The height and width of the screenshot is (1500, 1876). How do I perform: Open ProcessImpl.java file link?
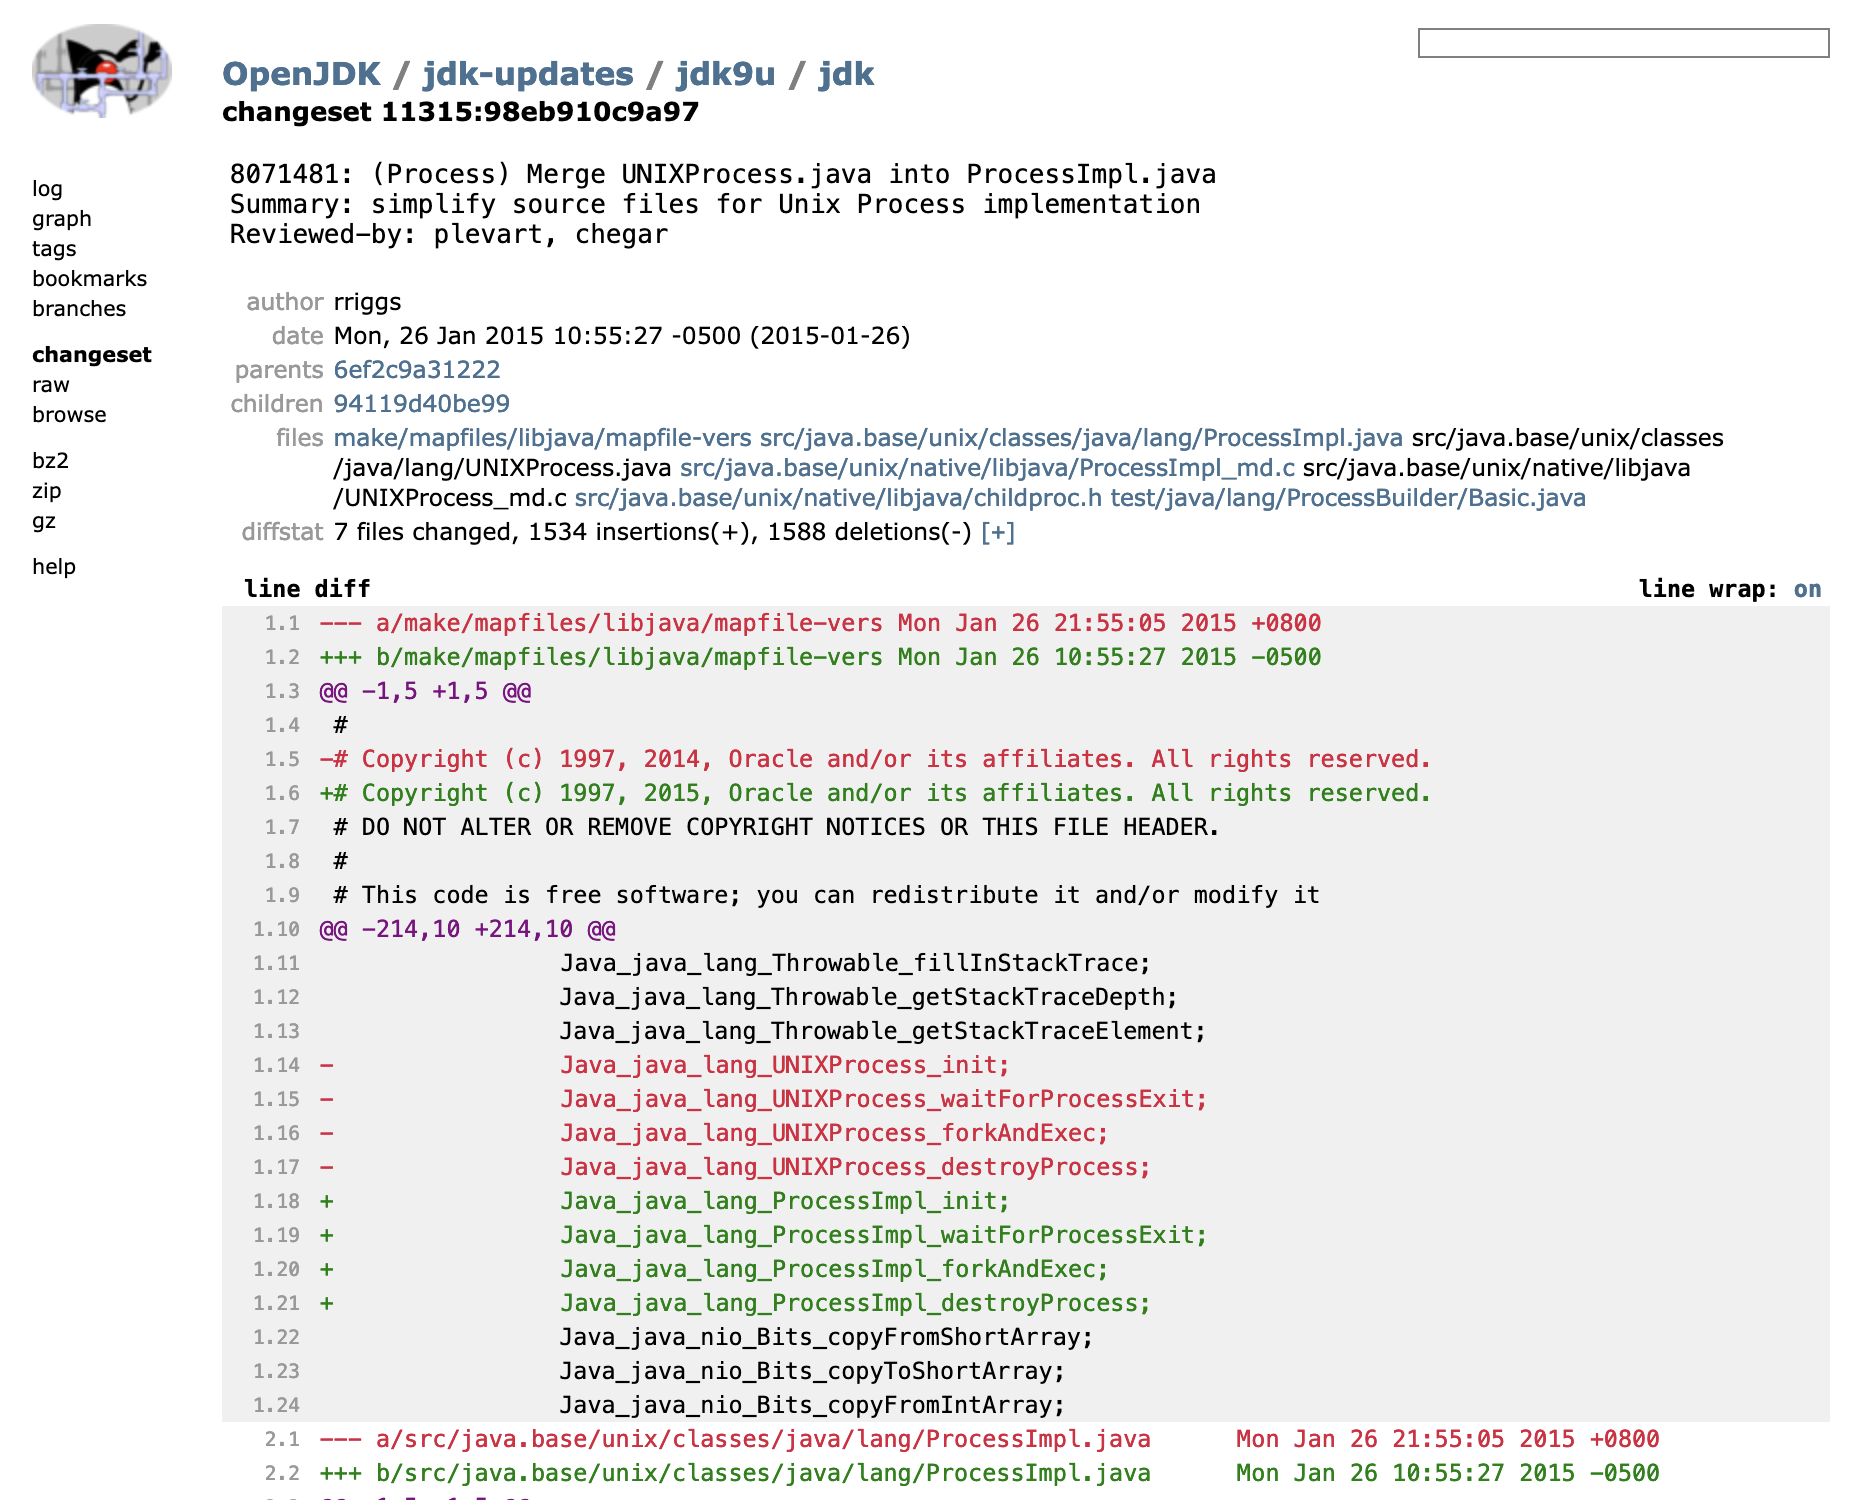1081,438
